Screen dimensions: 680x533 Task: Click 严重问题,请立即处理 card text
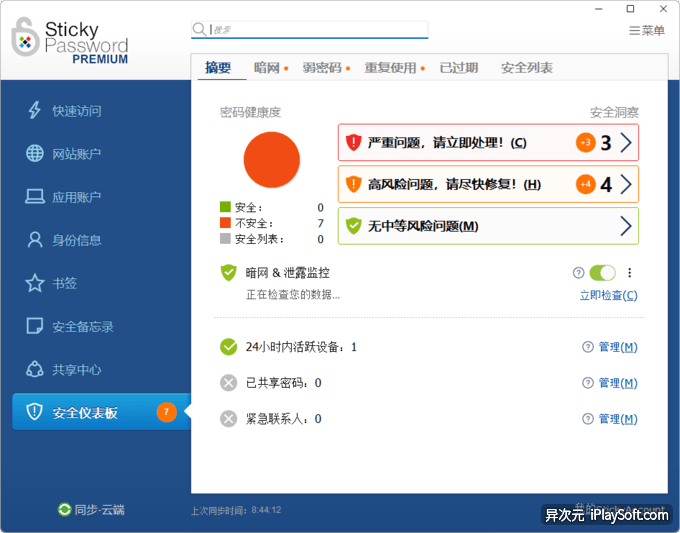click(x=447, y=142)
